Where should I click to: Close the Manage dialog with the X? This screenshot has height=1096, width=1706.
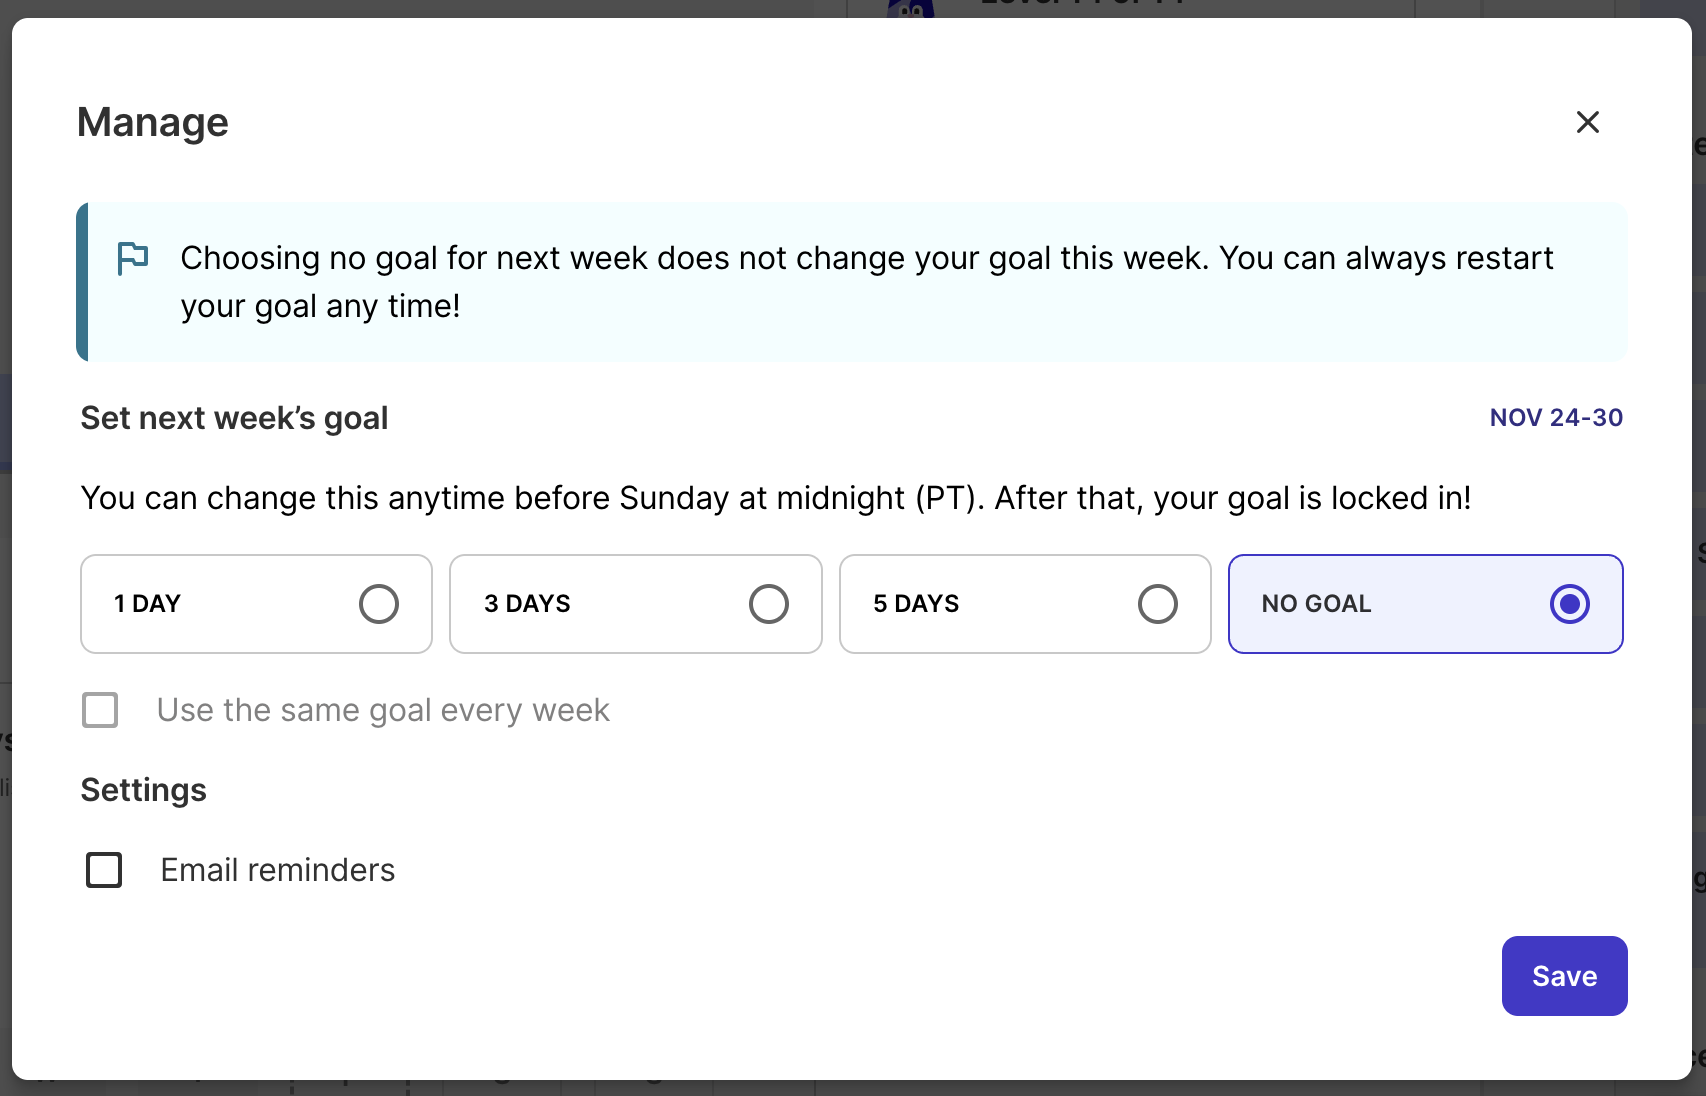point(1587,122)
